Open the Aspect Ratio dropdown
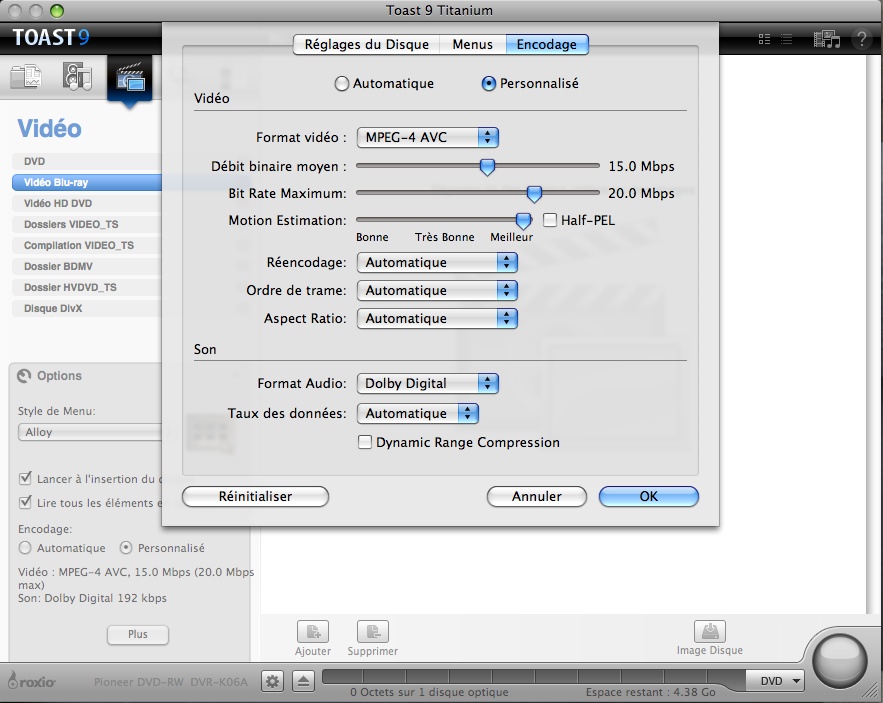Screen dimensions: 883x703 click(x=437, y=319)
